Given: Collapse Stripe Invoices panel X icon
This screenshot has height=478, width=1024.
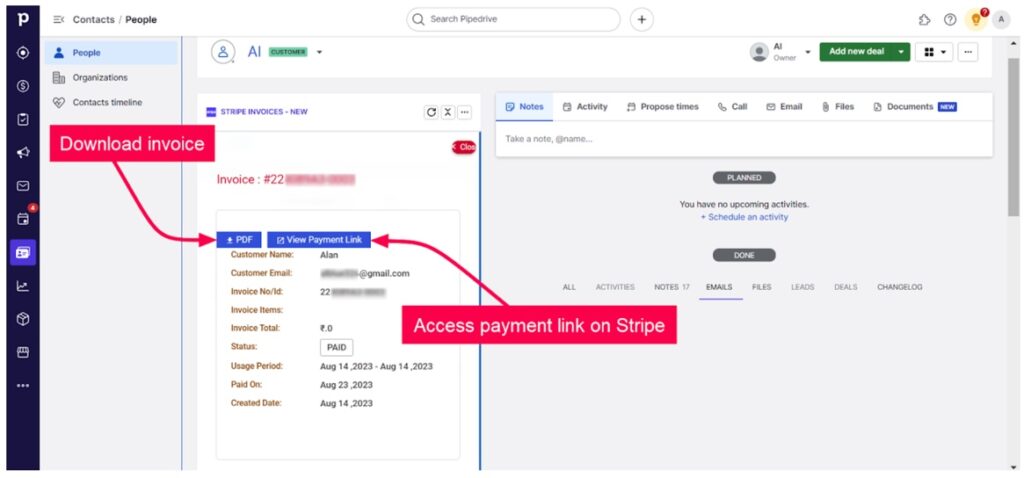Looking at the screenshot, I should (448, 112).
